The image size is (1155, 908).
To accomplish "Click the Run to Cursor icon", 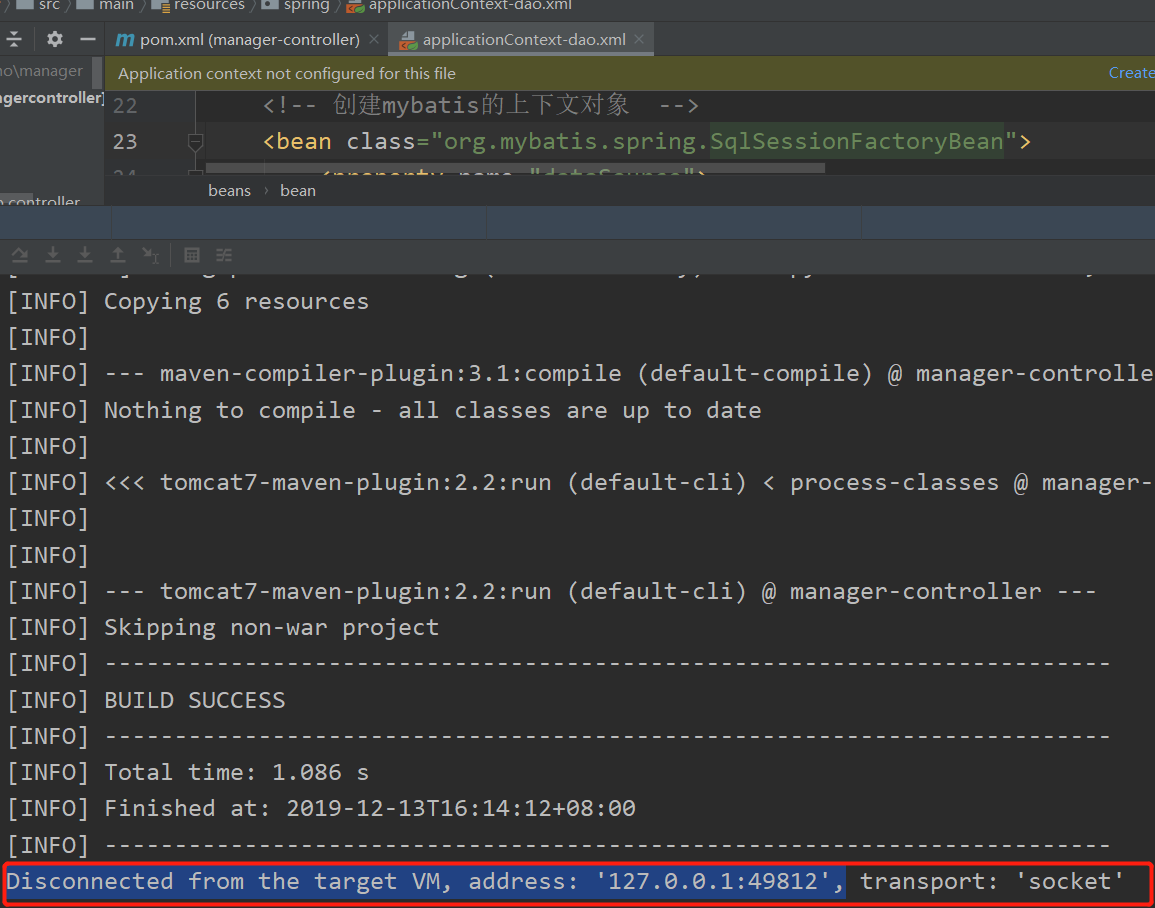I will click(150, 256).
